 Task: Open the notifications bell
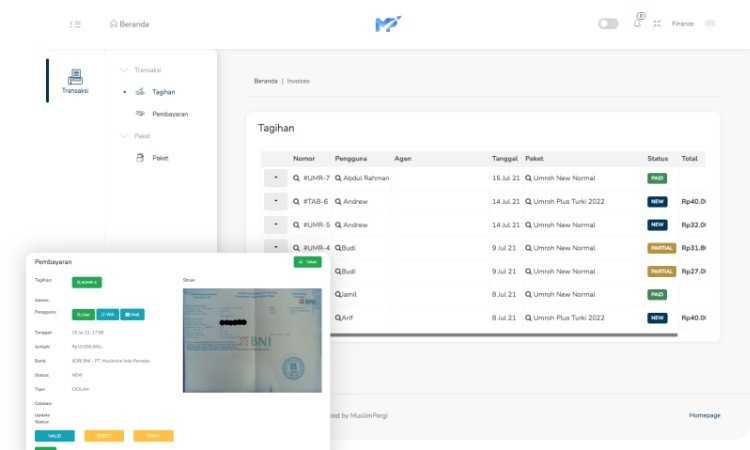click(x=637, y=23)
